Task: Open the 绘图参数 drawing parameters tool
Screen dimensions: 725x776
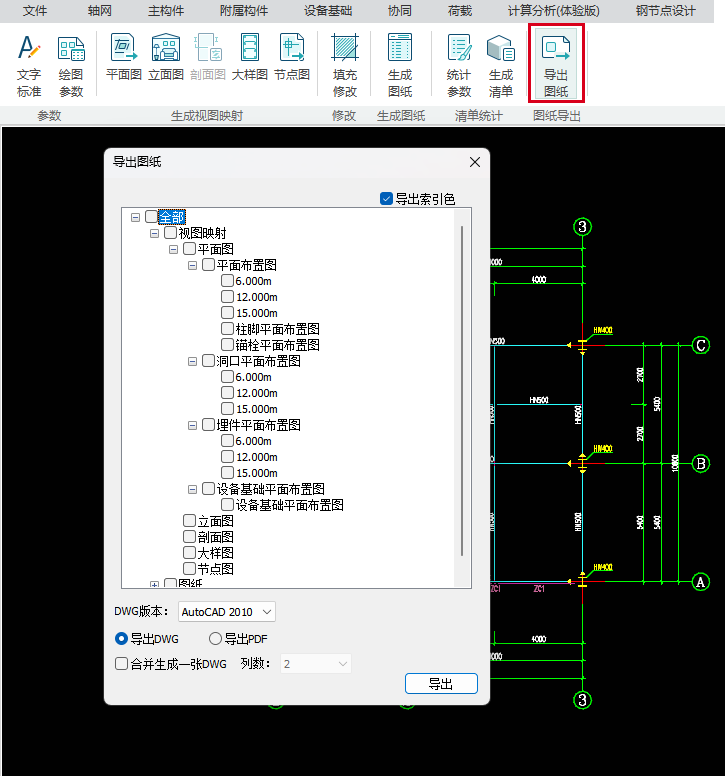Action: click(x=71, y=65)
